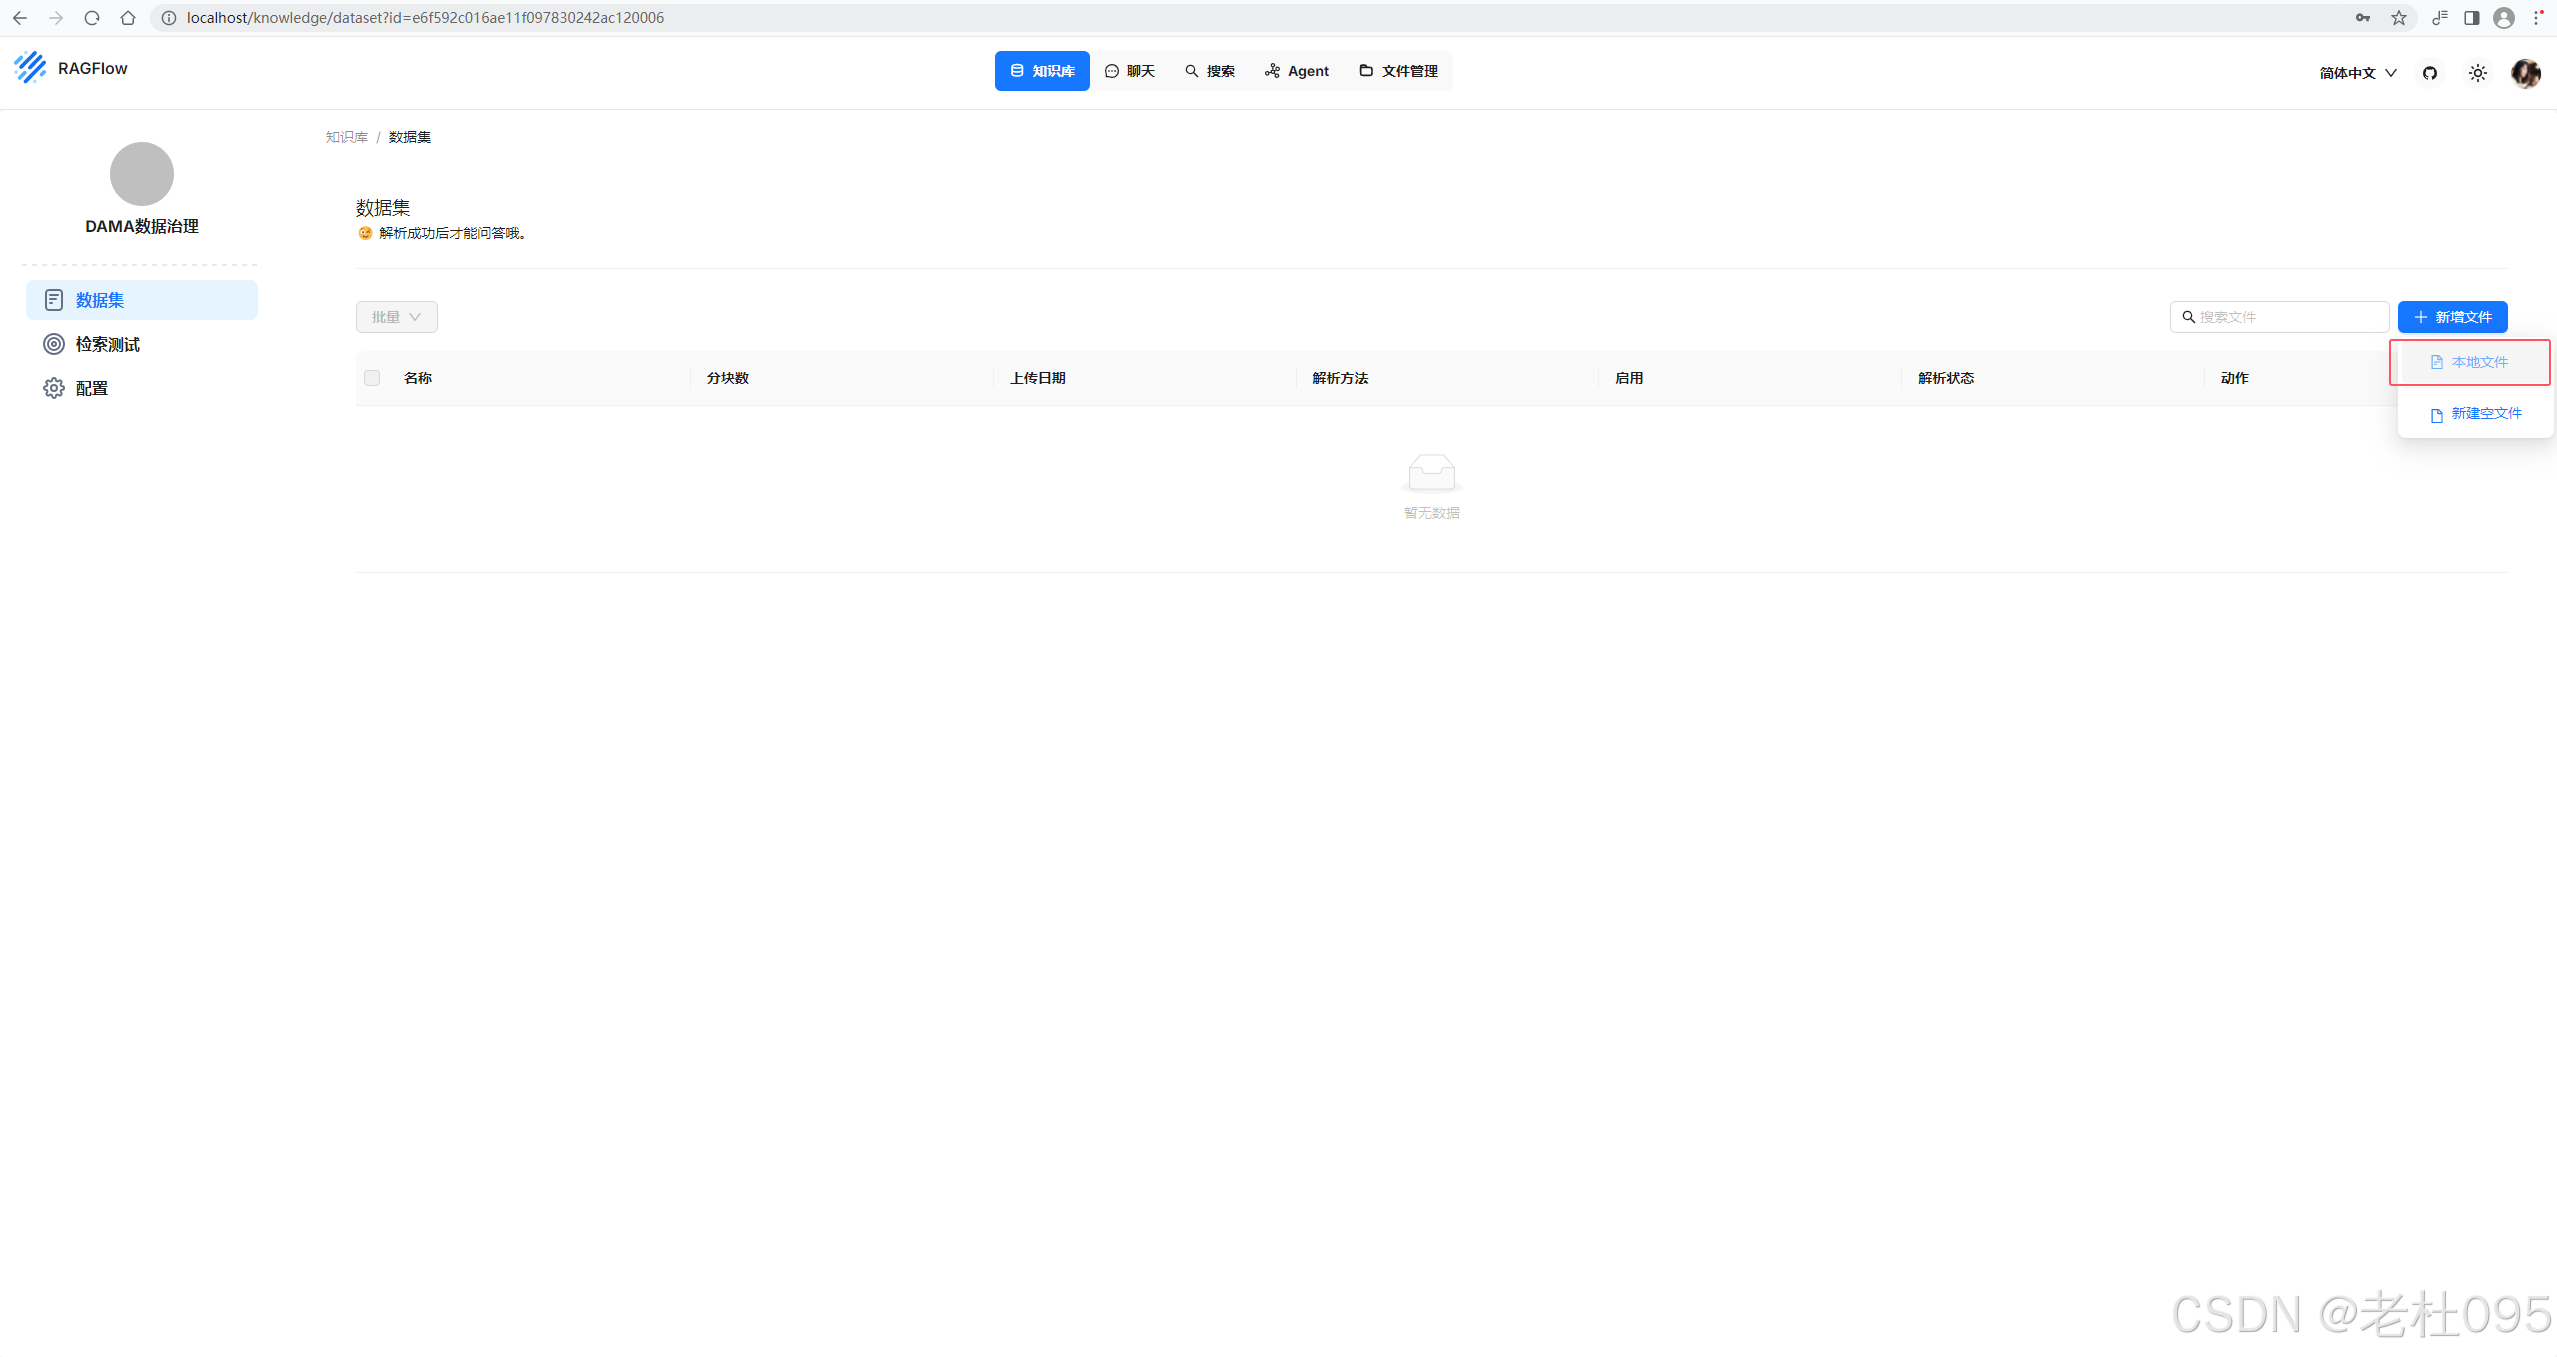
Task: Open 简体中文 language dropdown
Action: click(x=2357, y=73)
